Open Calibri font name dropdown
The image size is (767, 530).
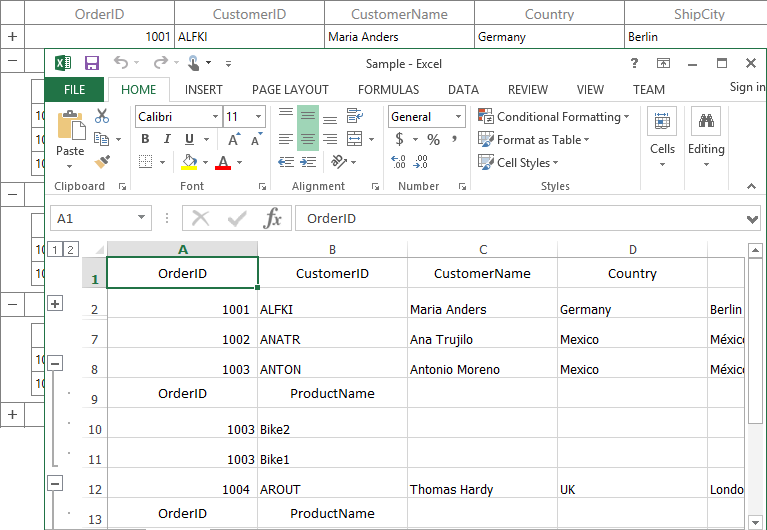click(215, 116)
